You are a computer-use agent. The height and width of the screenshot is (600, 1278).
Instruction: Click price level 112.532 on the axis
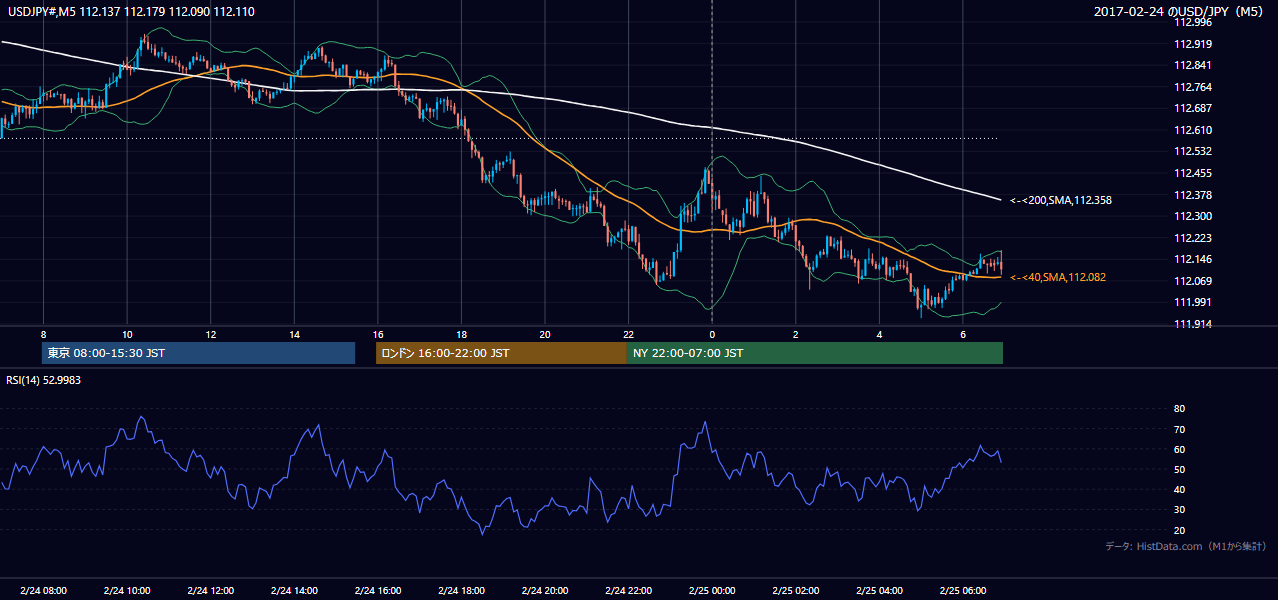pos(1192,151)
